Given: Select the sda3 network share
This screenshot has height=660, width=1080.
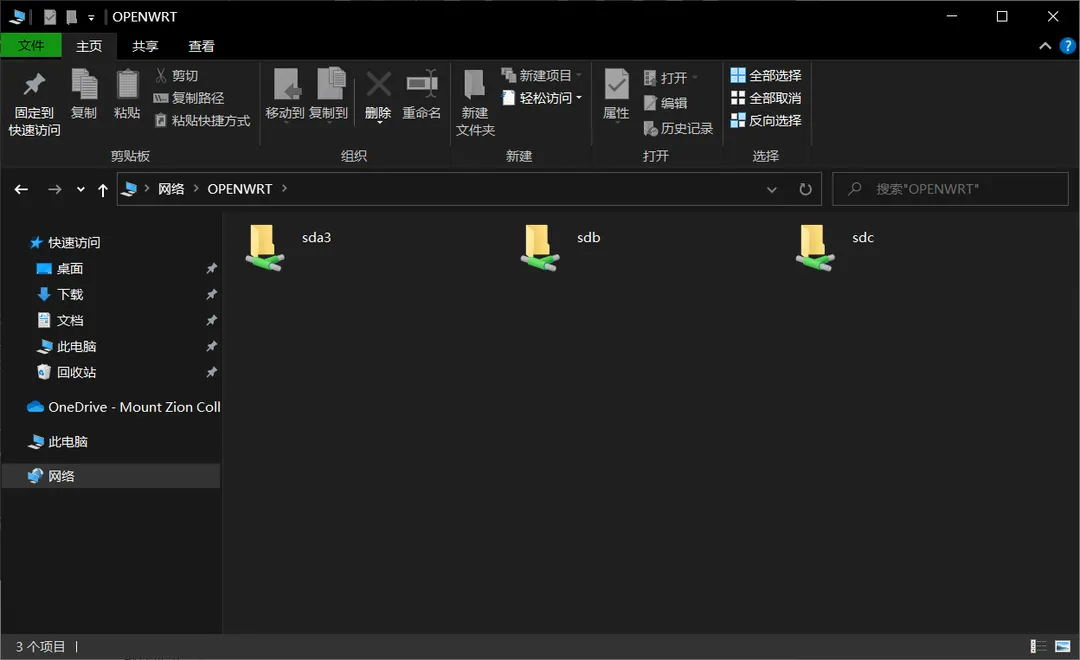Looking at the screenshot, I should click(x=289, y=247).
